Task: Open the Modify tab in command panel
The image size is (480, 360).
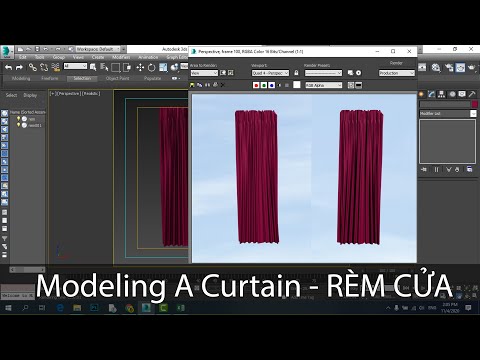Action: click(431, 94)
